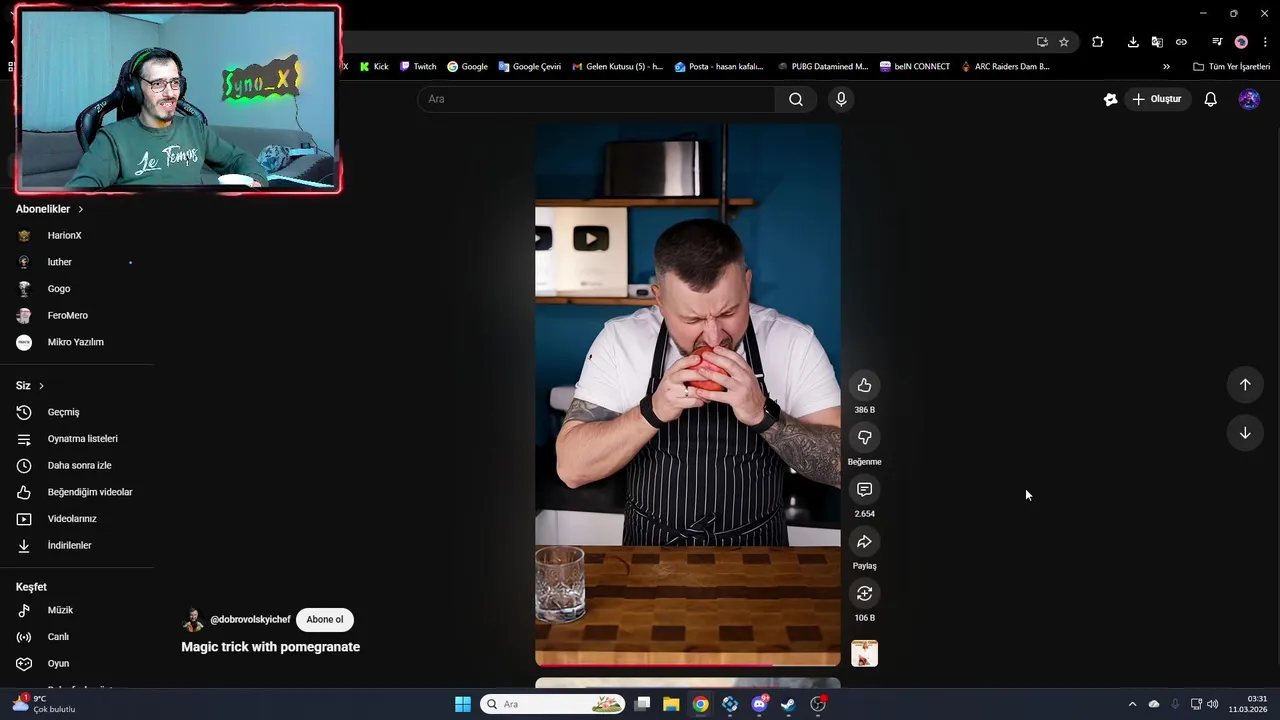Open ARC Raiders Dam bookmark
The height and width of the screenshot is (720, 1280).
(x=1005, y=67)
